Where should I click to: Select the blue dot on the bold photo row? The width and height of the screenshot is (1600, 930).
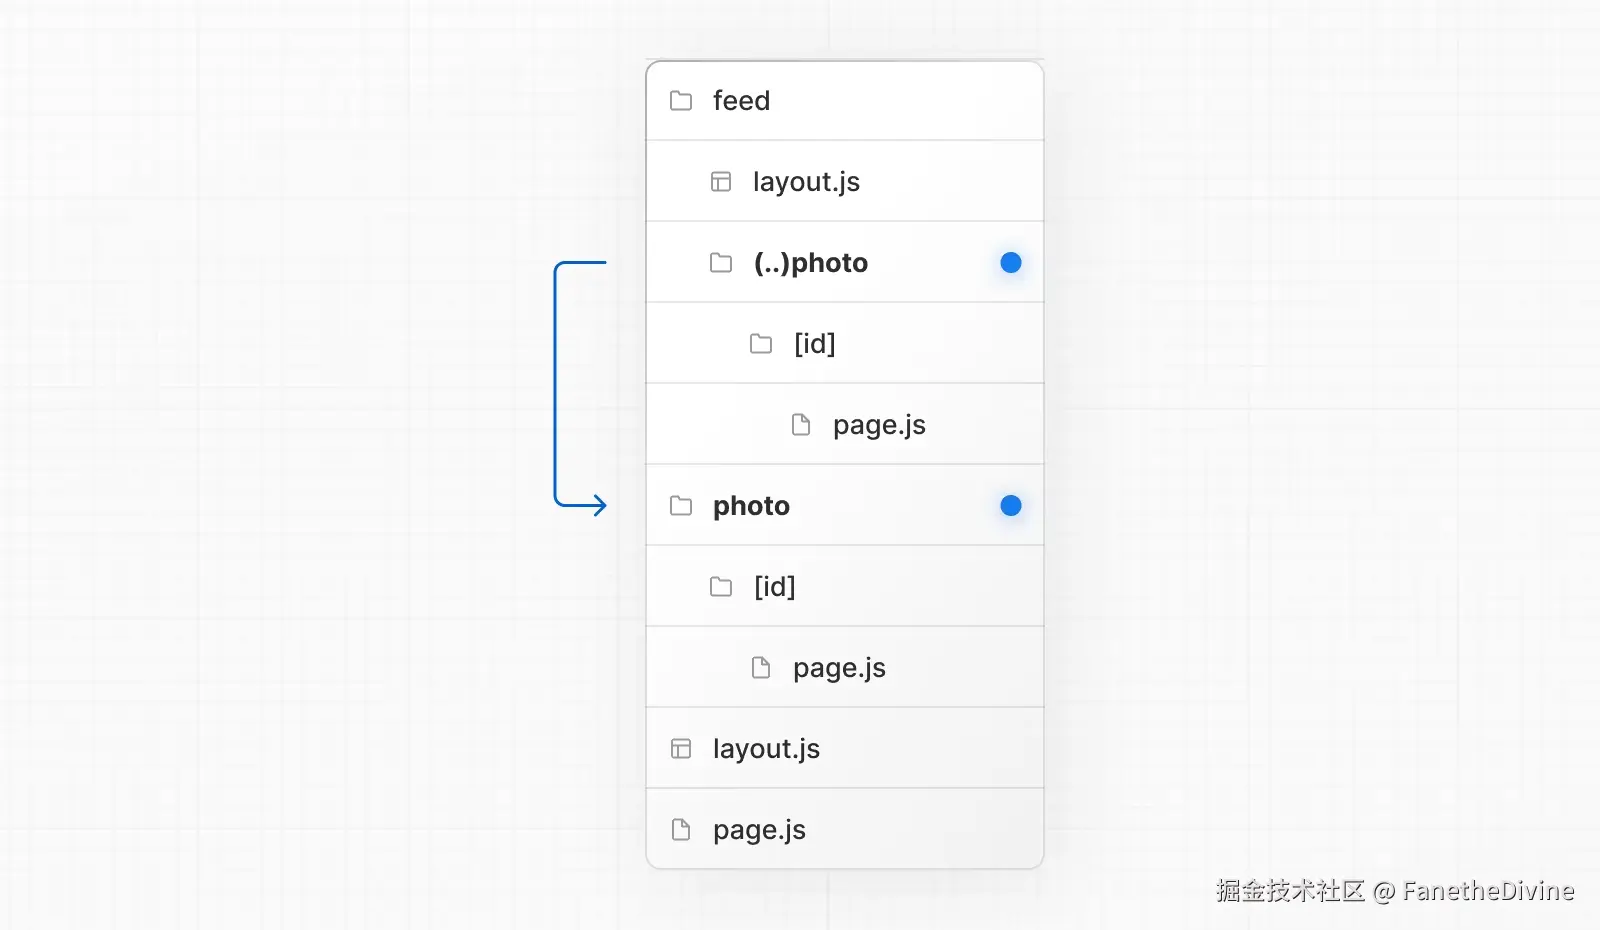pyautogui.click(x=1011, y=506)
